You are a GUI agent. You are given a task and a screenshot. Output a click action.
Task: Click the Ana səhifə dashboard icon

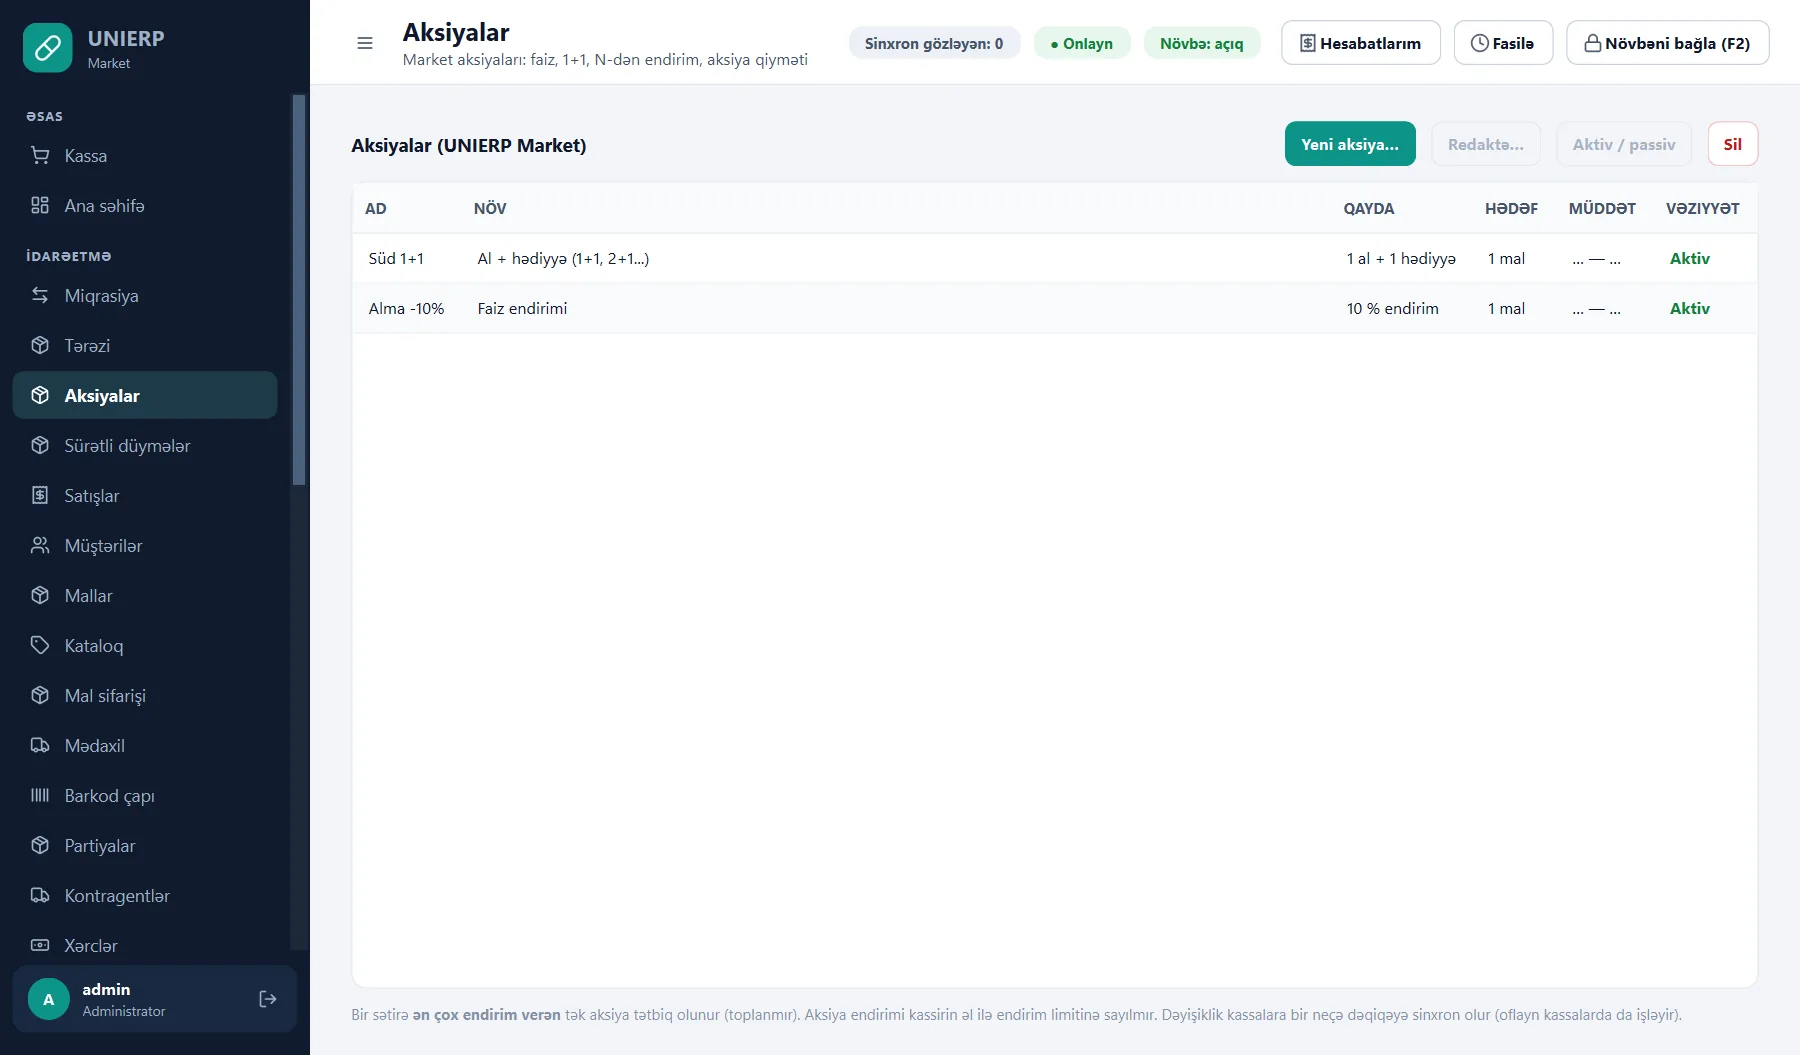point(40,205)
